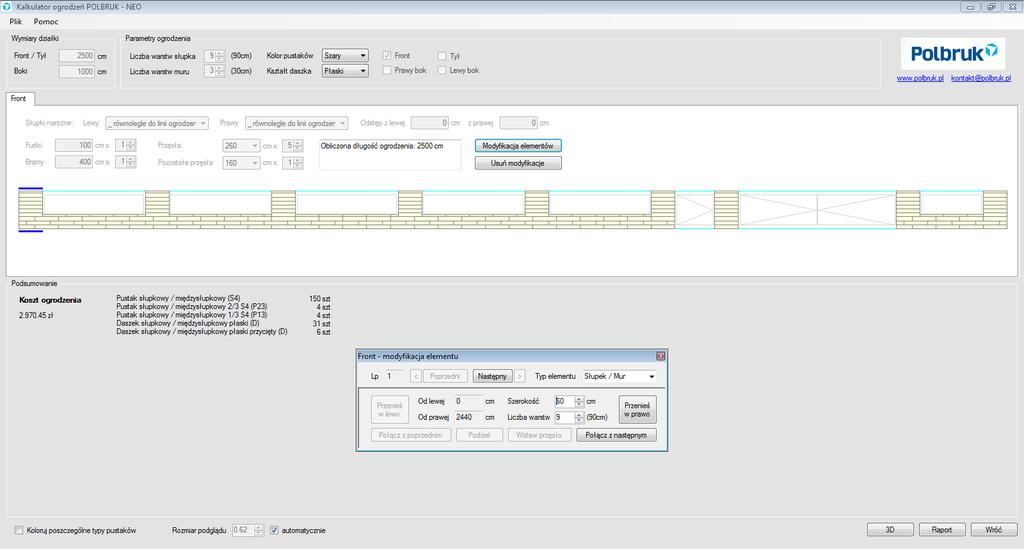The image size is (1024, 549).
Task: Click the Raport button
Action: (942, 529)
